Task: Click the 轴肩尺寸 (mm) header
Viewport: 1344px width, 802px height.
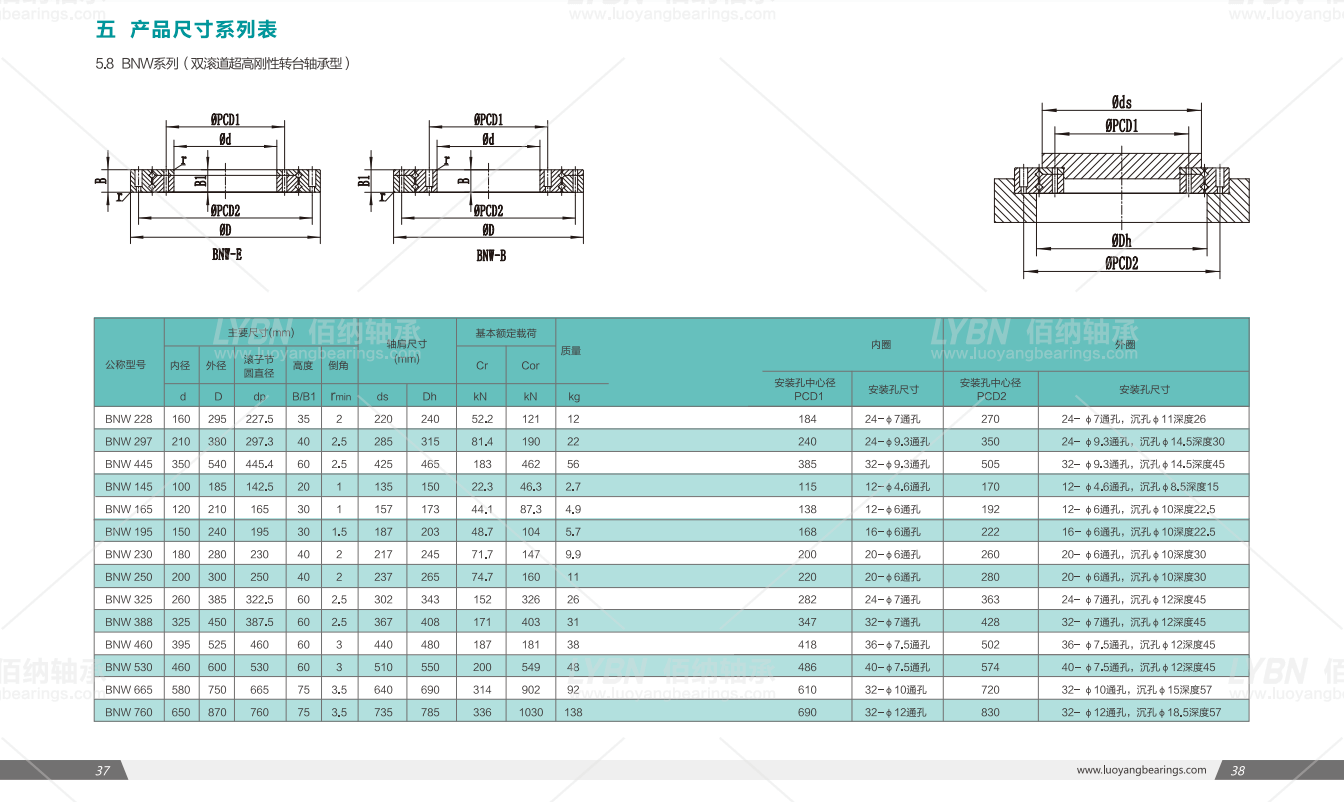Action: (407, 351)
